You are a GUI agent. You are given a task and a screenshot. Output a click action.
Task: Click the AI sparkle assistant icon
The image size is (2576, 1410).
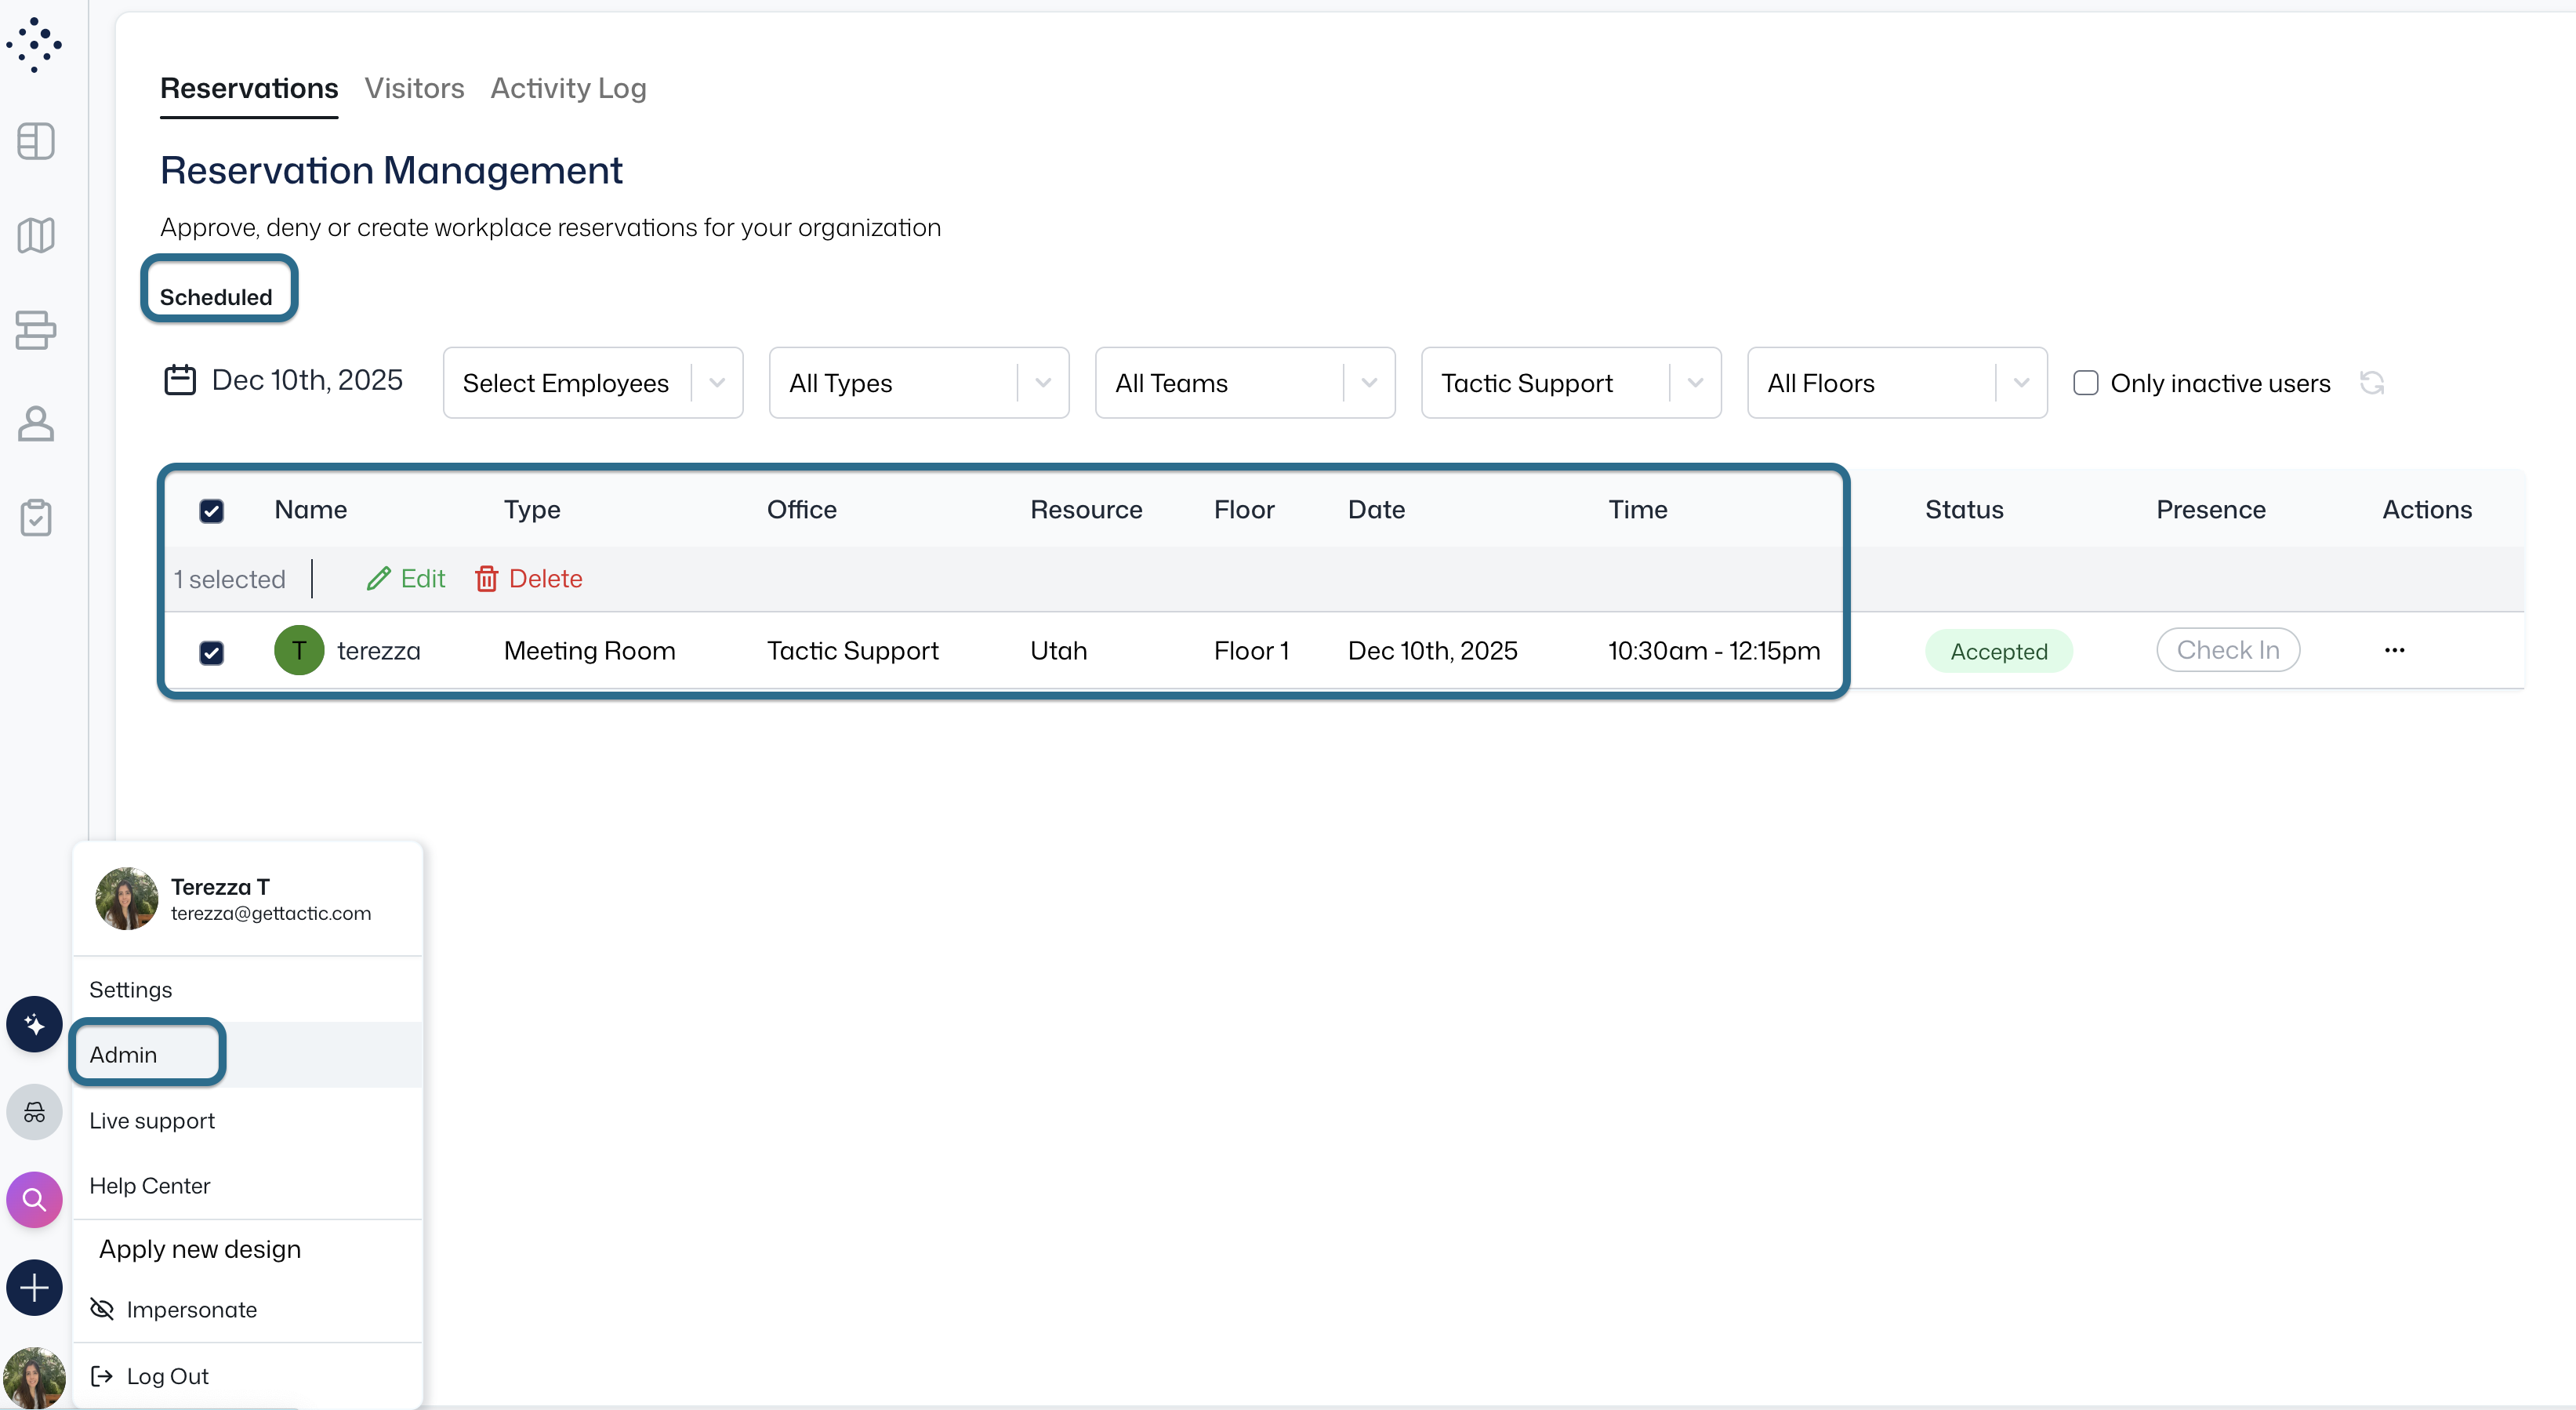(x=34, y=1024)
